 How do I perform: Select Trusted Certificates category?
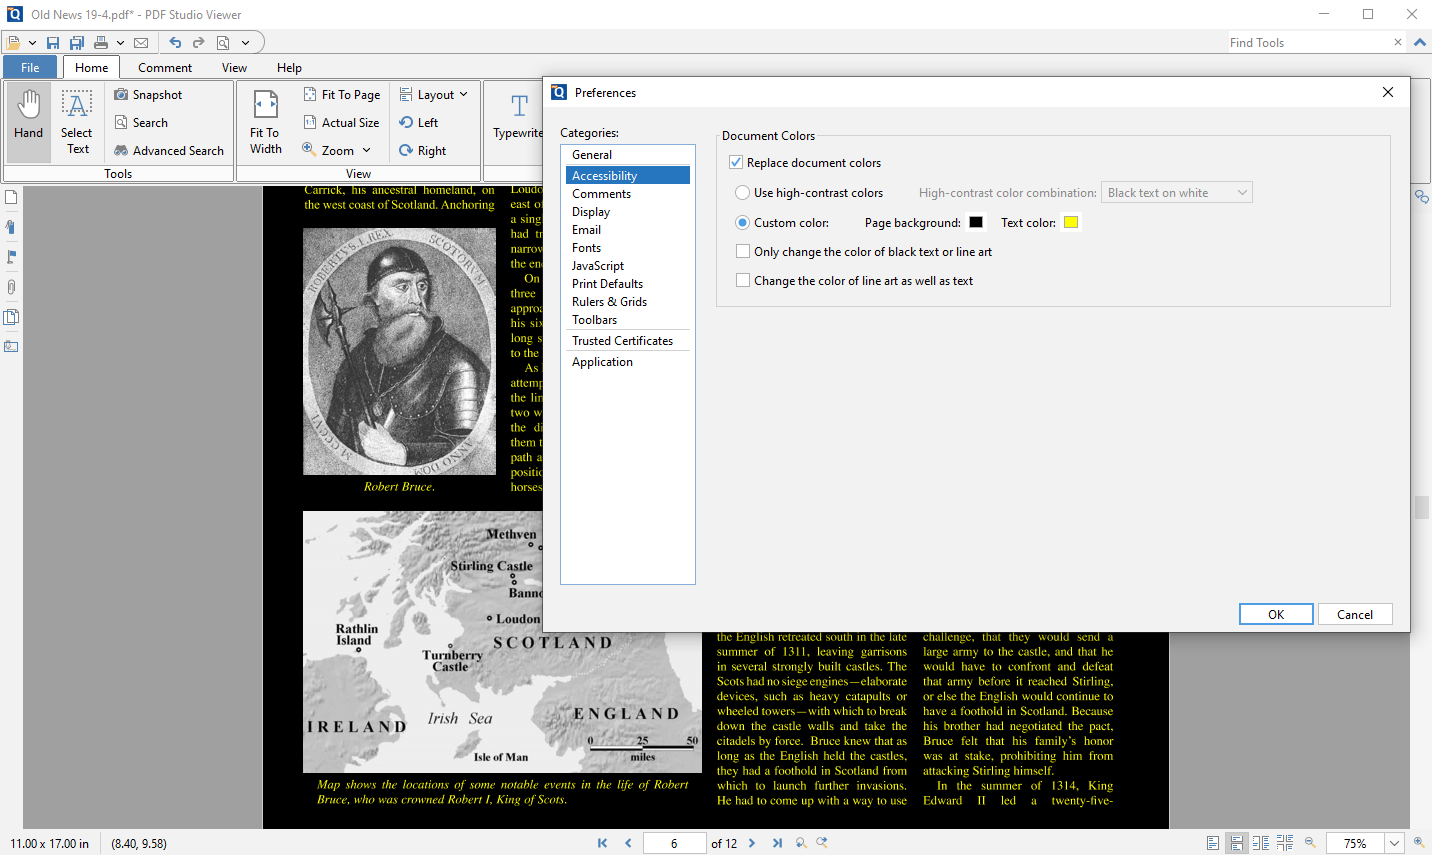click(628, 341)
